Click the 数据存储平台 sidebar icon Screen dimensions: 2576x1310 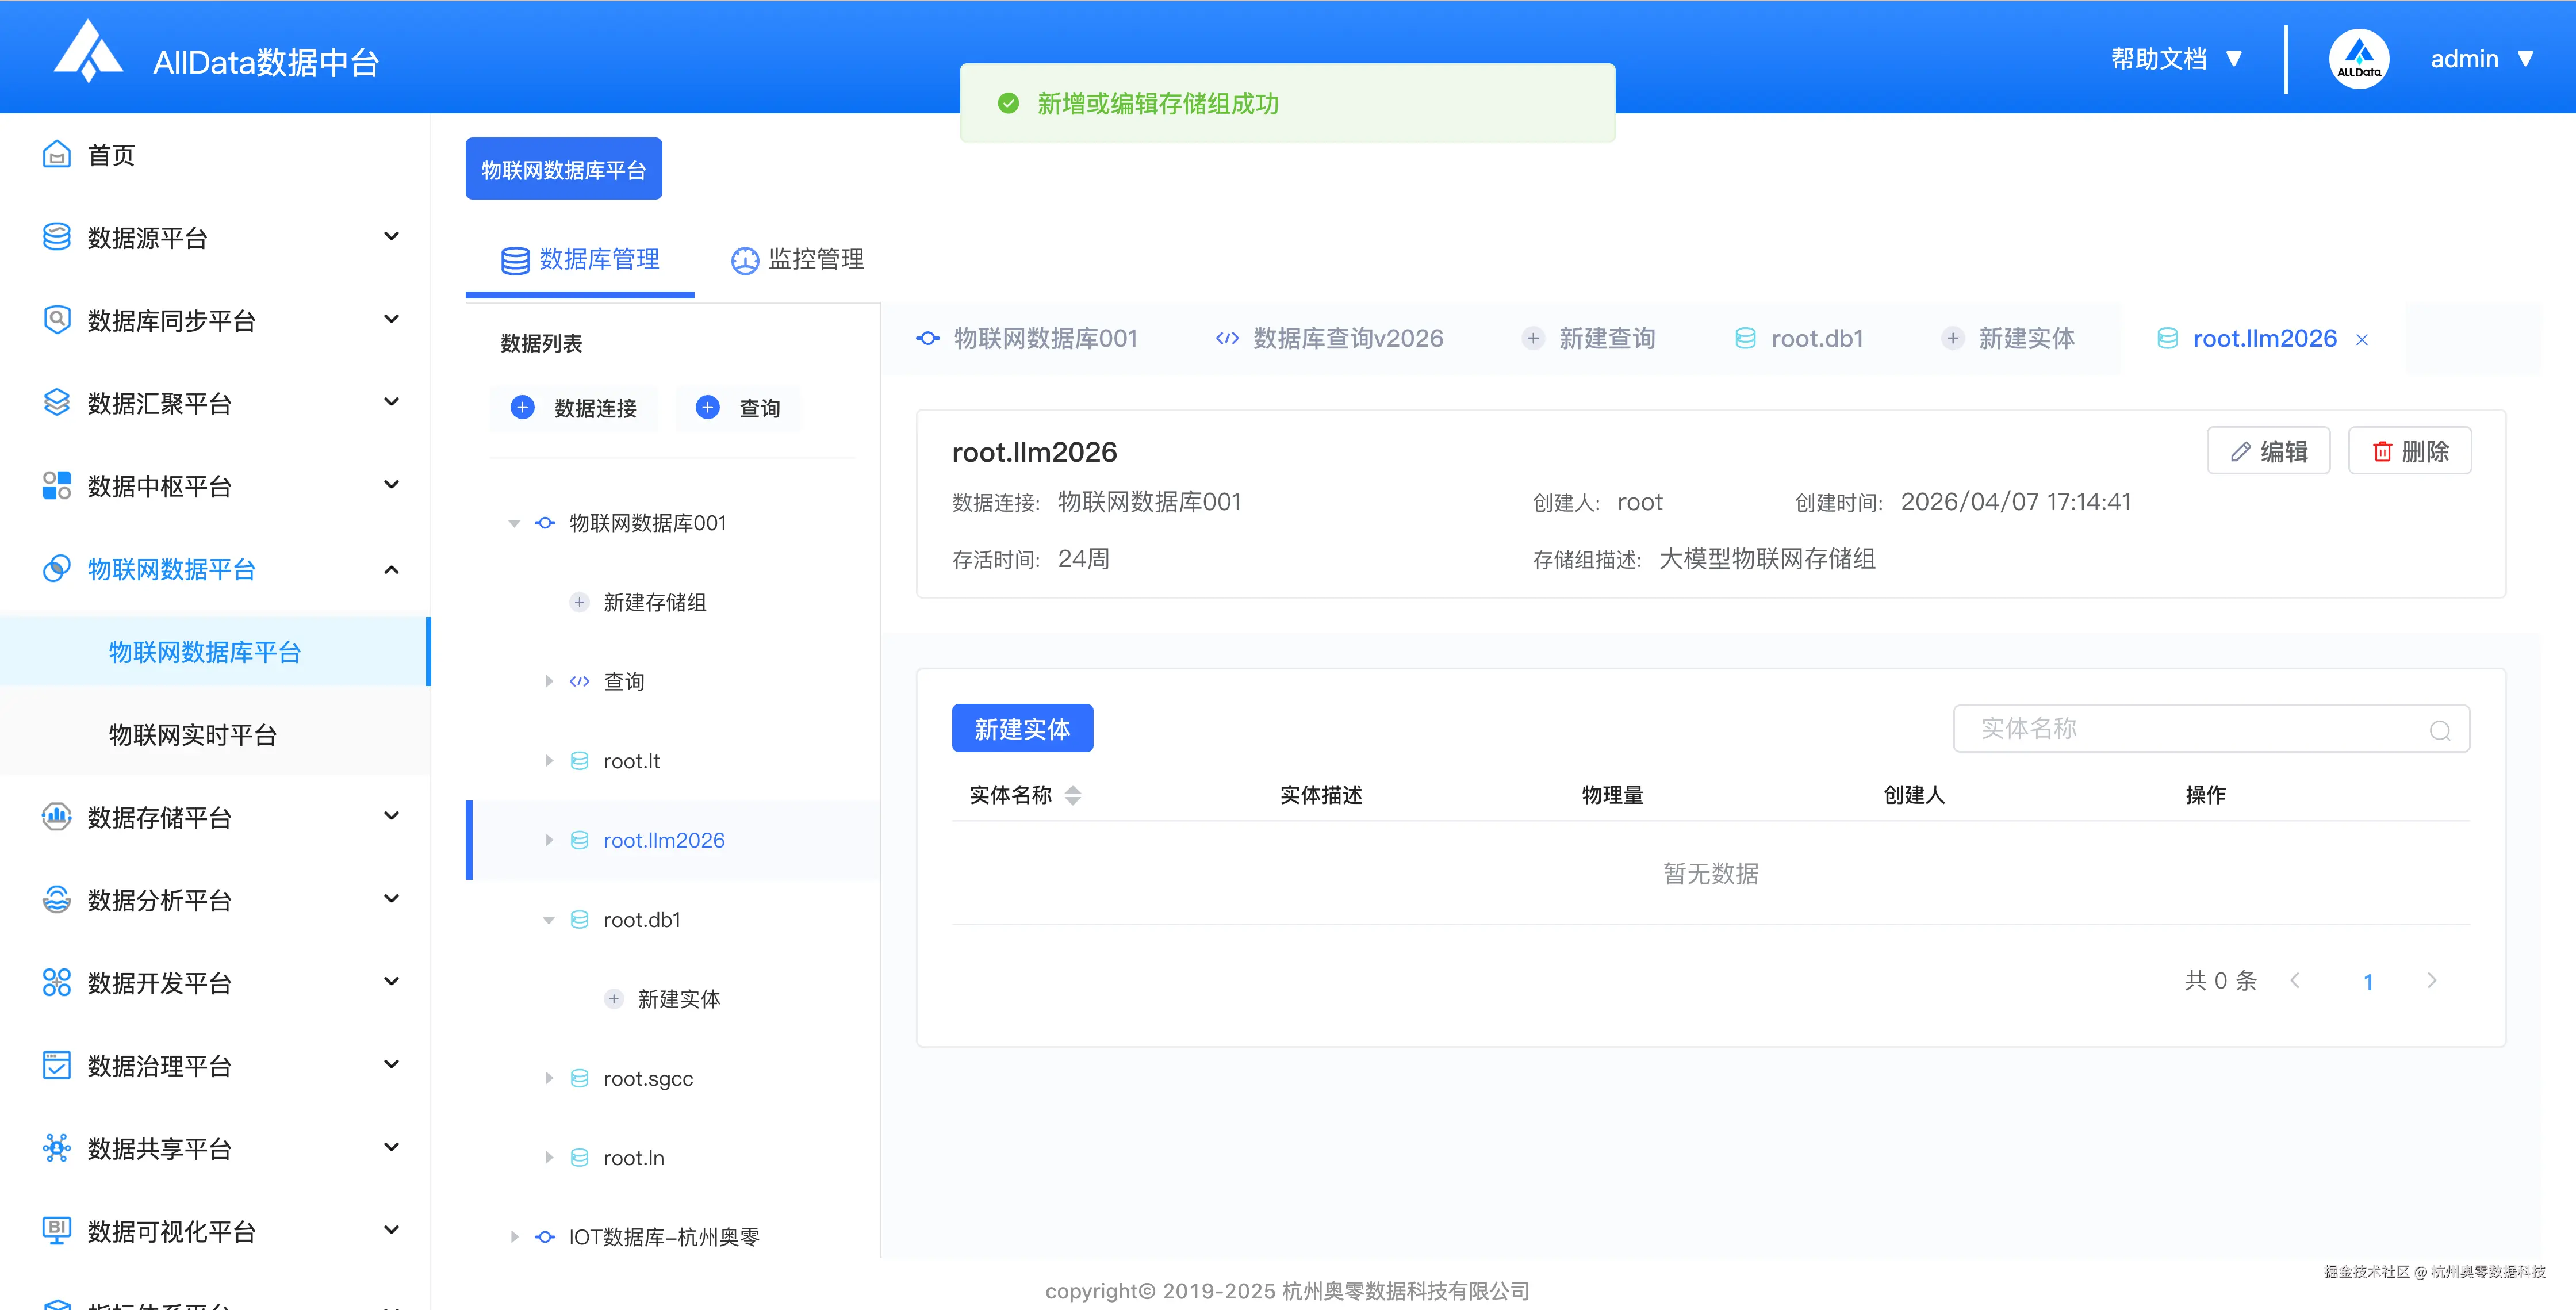57,817
